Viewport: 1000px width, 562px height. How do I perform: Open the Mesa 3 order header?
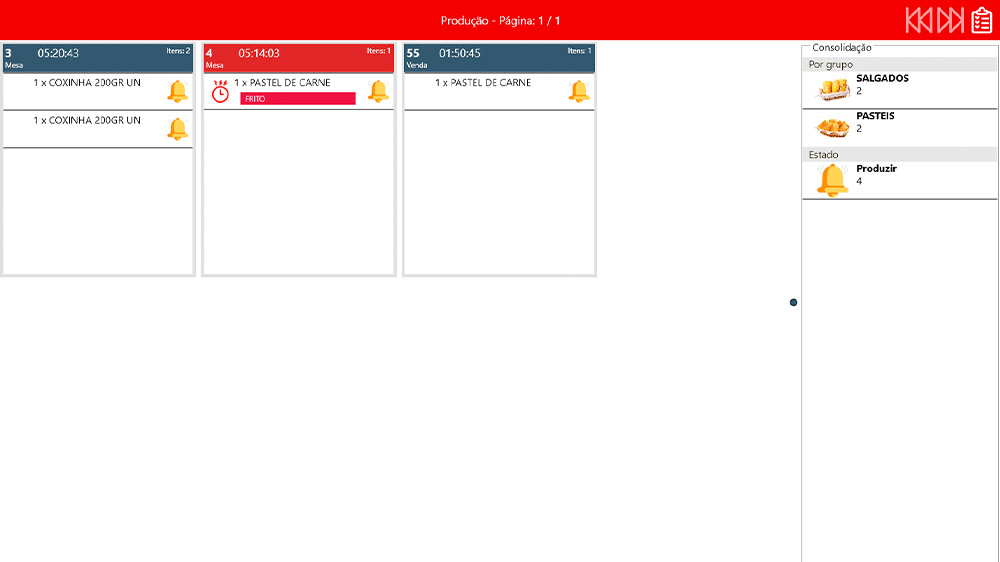(98, 57)
